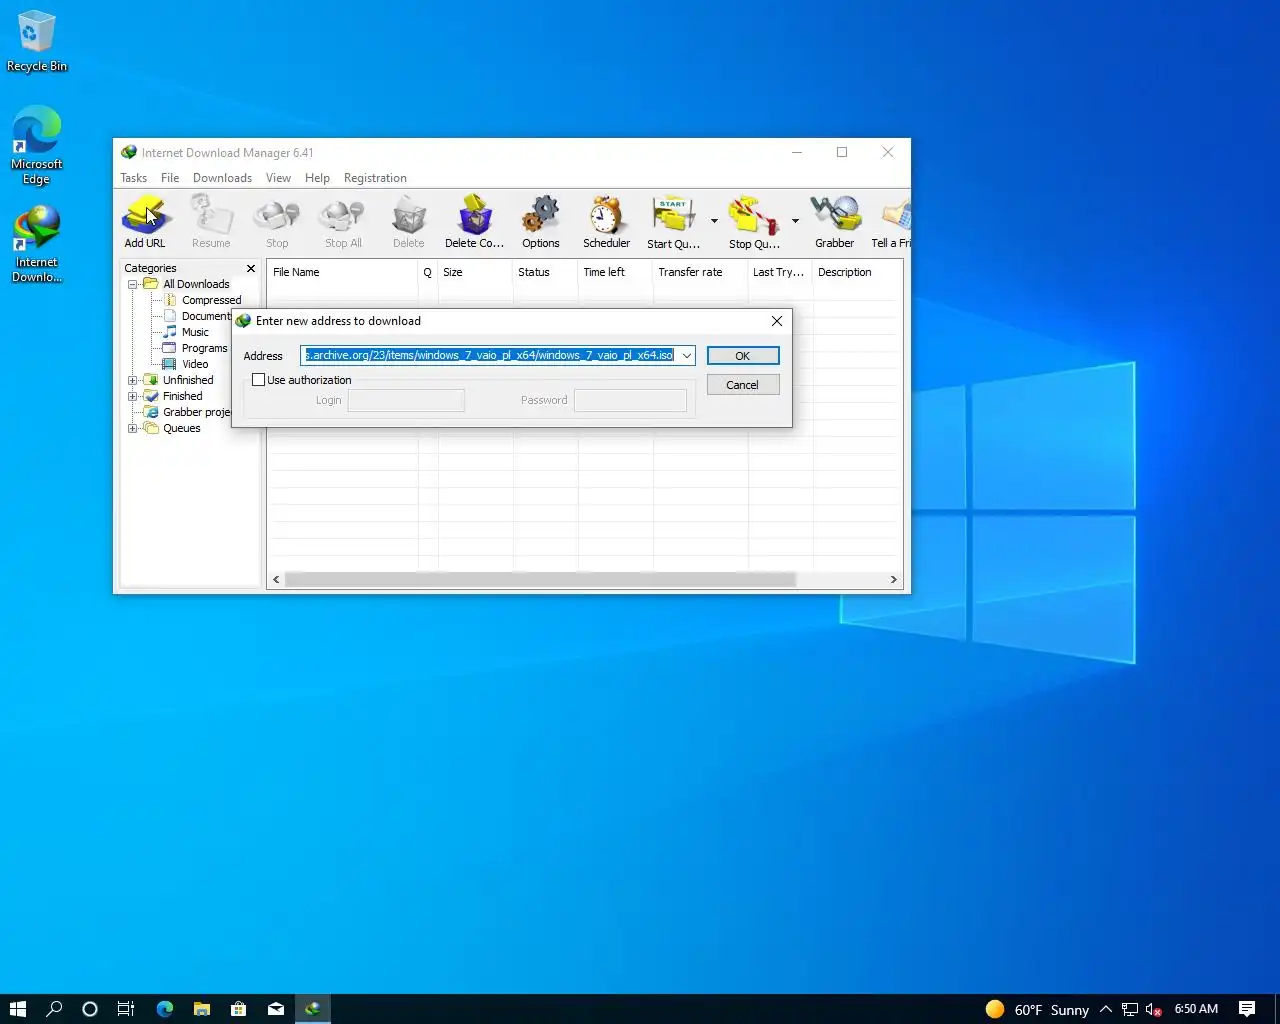Open the Help menu
The image size is (1280, 1024).
tap(317, 178)
